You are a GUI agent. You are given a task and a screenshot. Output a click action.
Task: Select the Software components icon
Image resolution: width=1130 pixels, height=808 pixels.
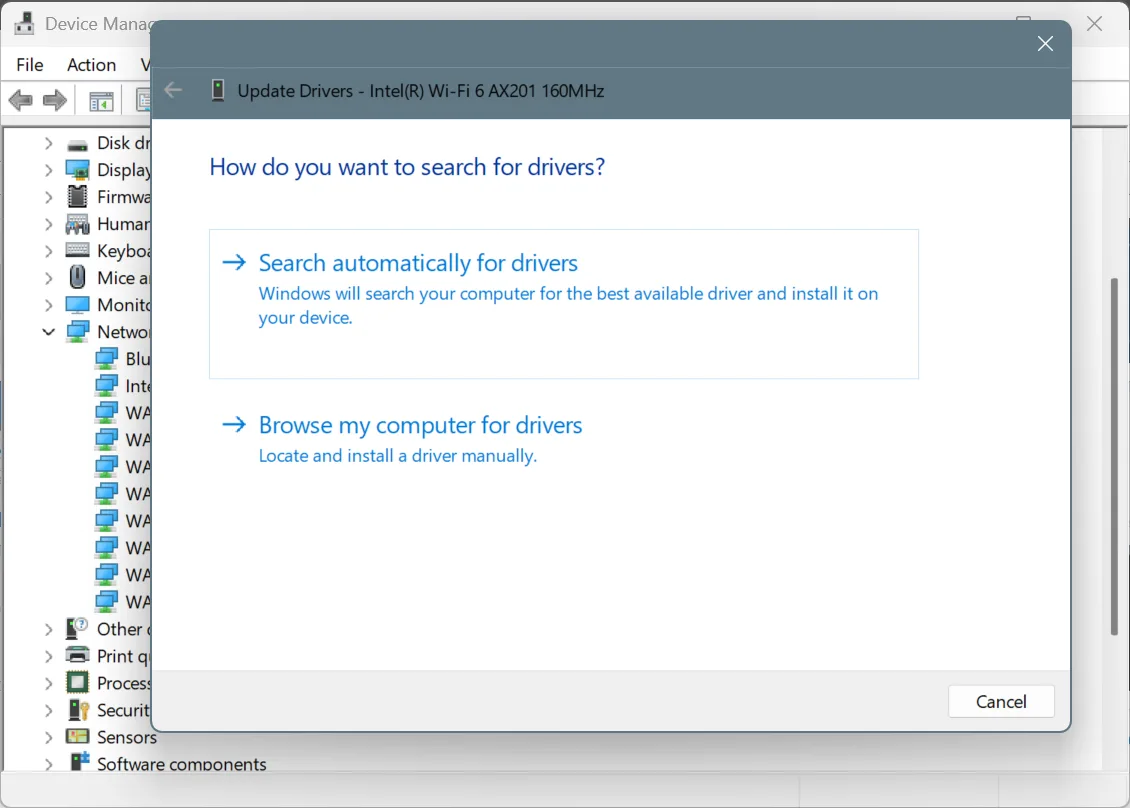pos(79,762)
